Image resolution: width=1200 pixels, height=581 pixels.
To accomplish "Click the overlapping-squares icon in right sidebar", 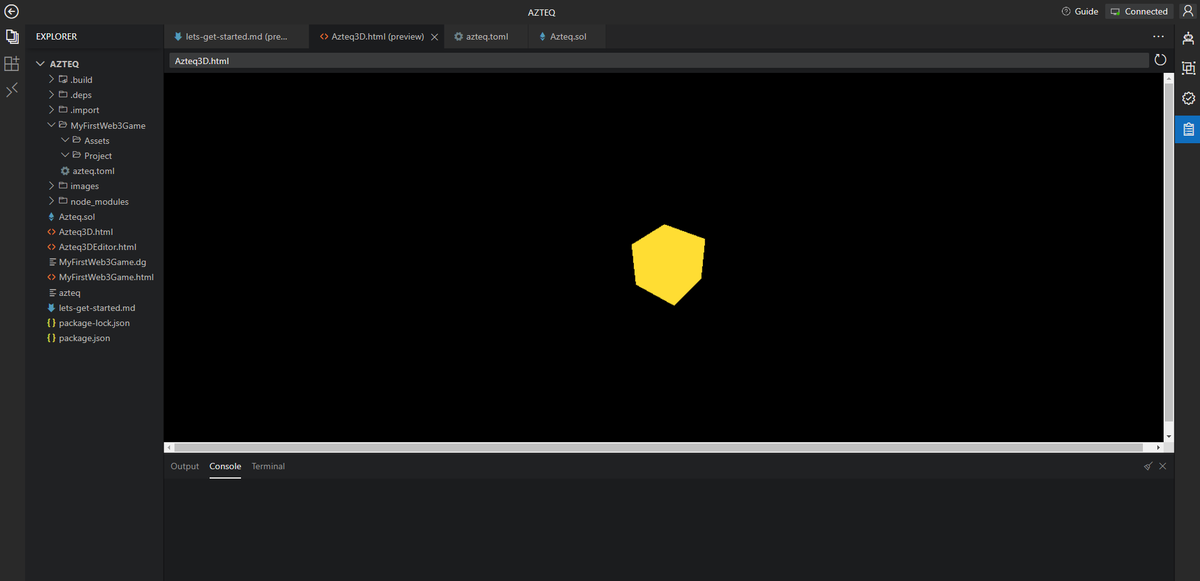I will coord(1188,68).
